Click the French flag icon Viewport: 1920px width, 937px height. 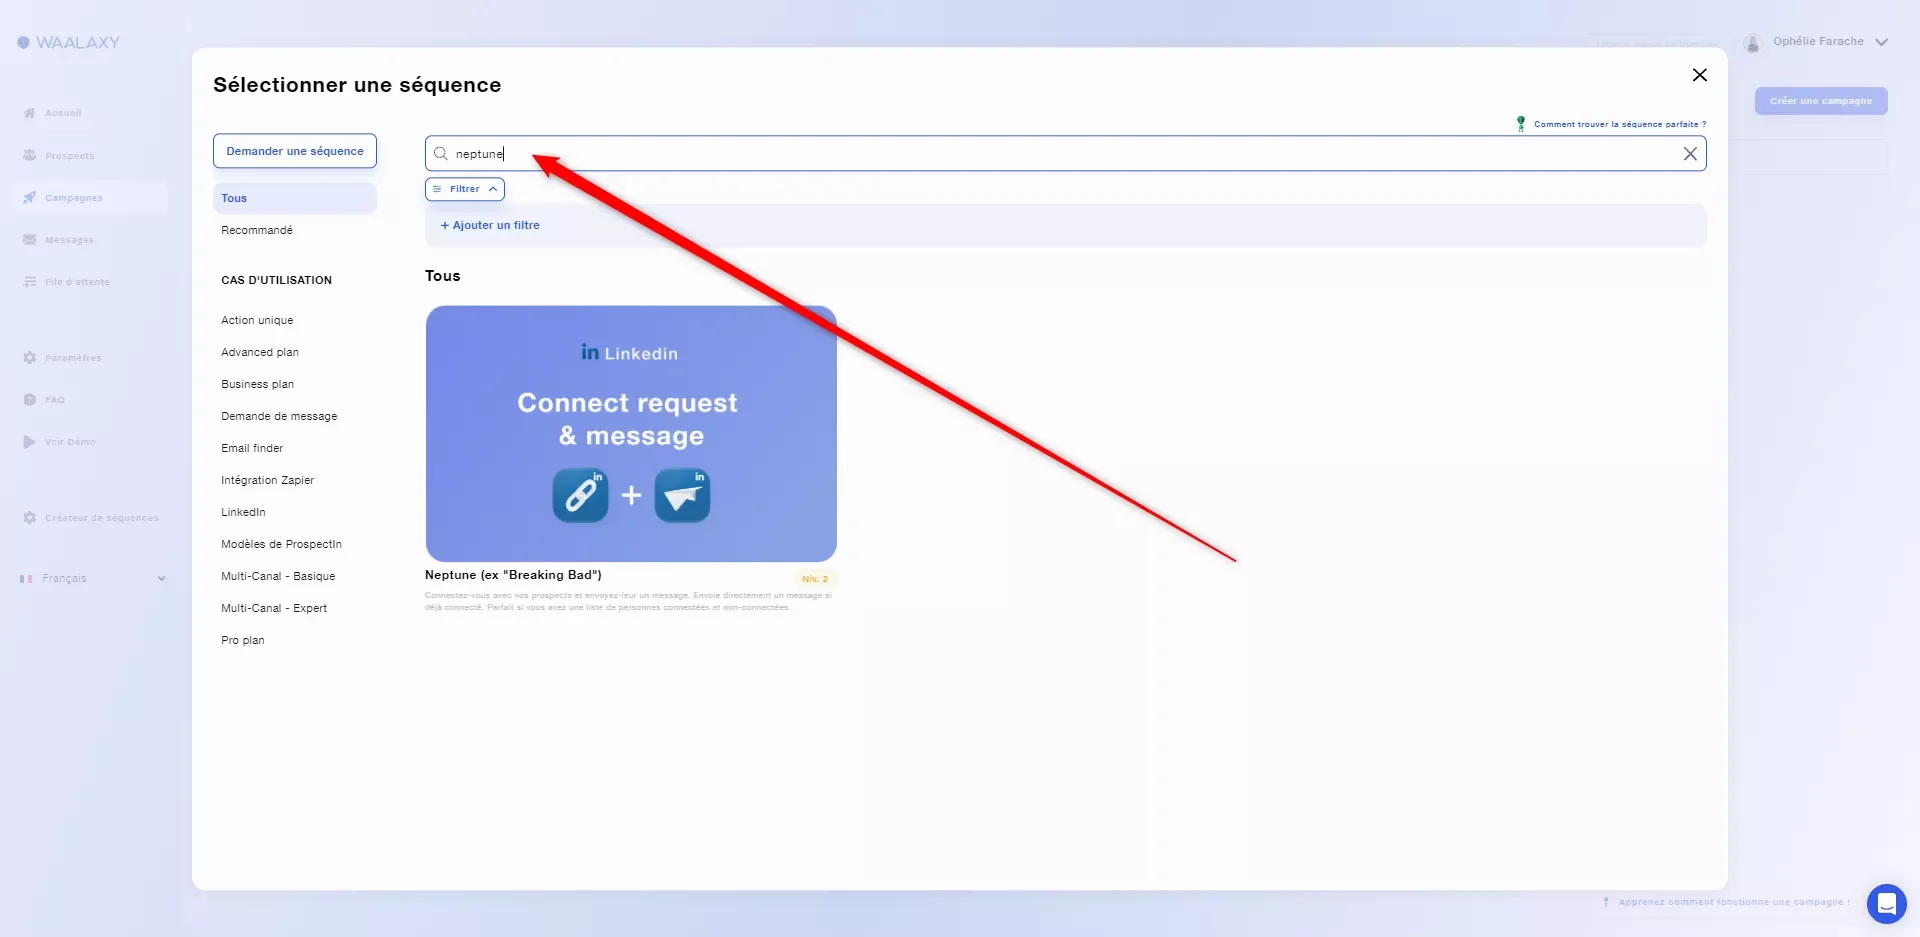tap(26, 579)
